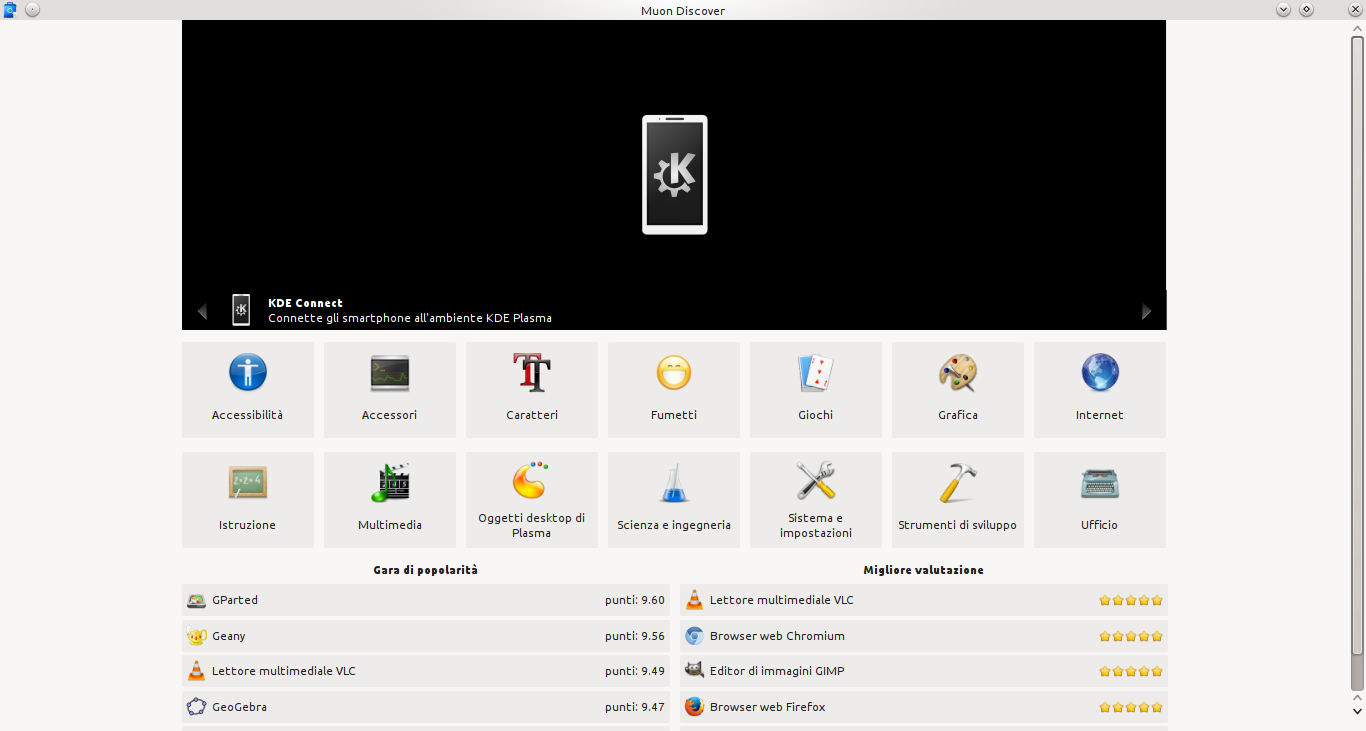Open the GParted popularity entry
Viewport: 1366px width, 731px height.
pos(426,600)
